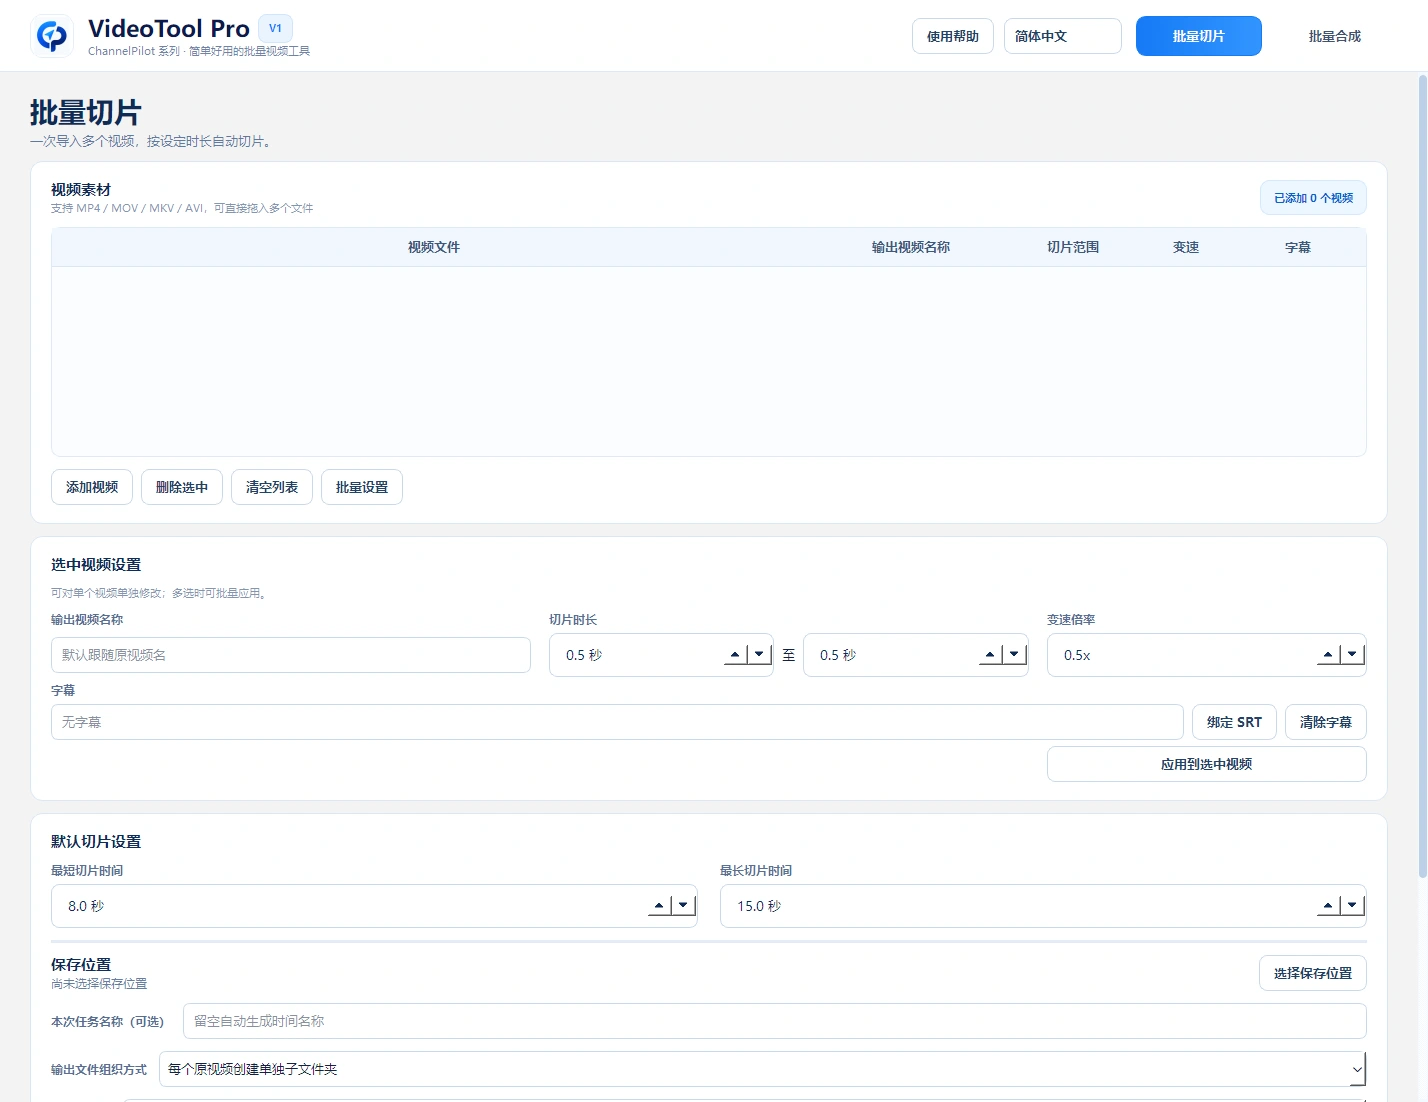Image resolution: width=1428 pixels, height=1102 pixels.
Task: Click 清空列表 button
Action: click(x=272, y=487)
